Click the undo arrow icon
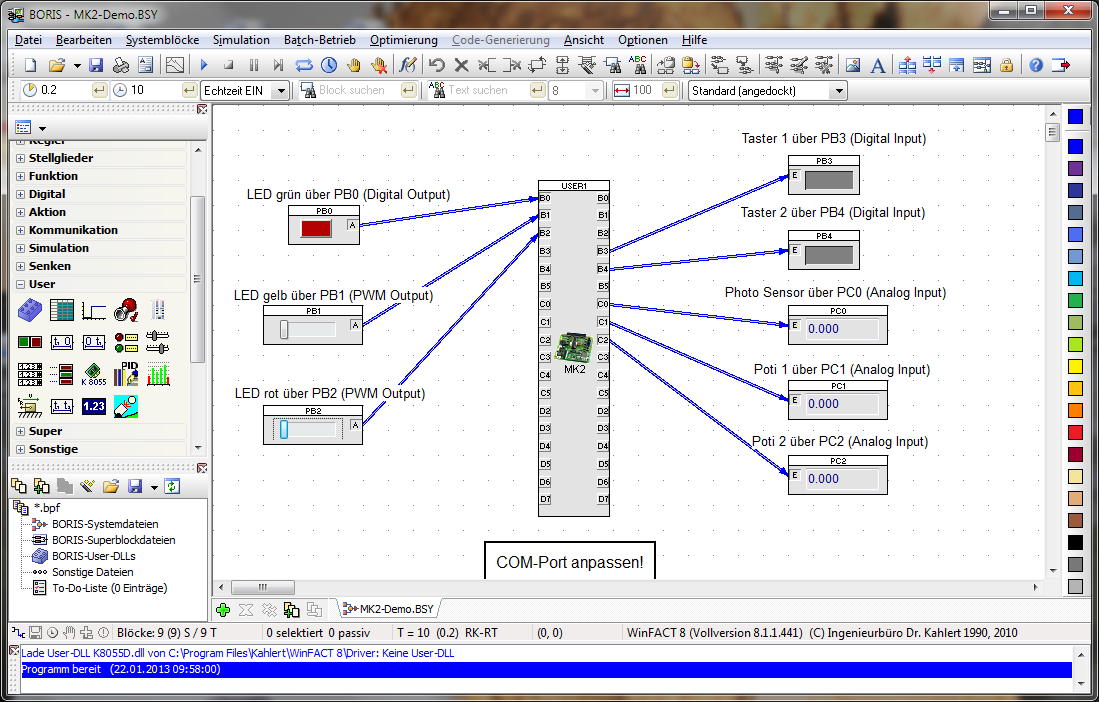This screenshot has height=702, width=1099. point(437,65)
